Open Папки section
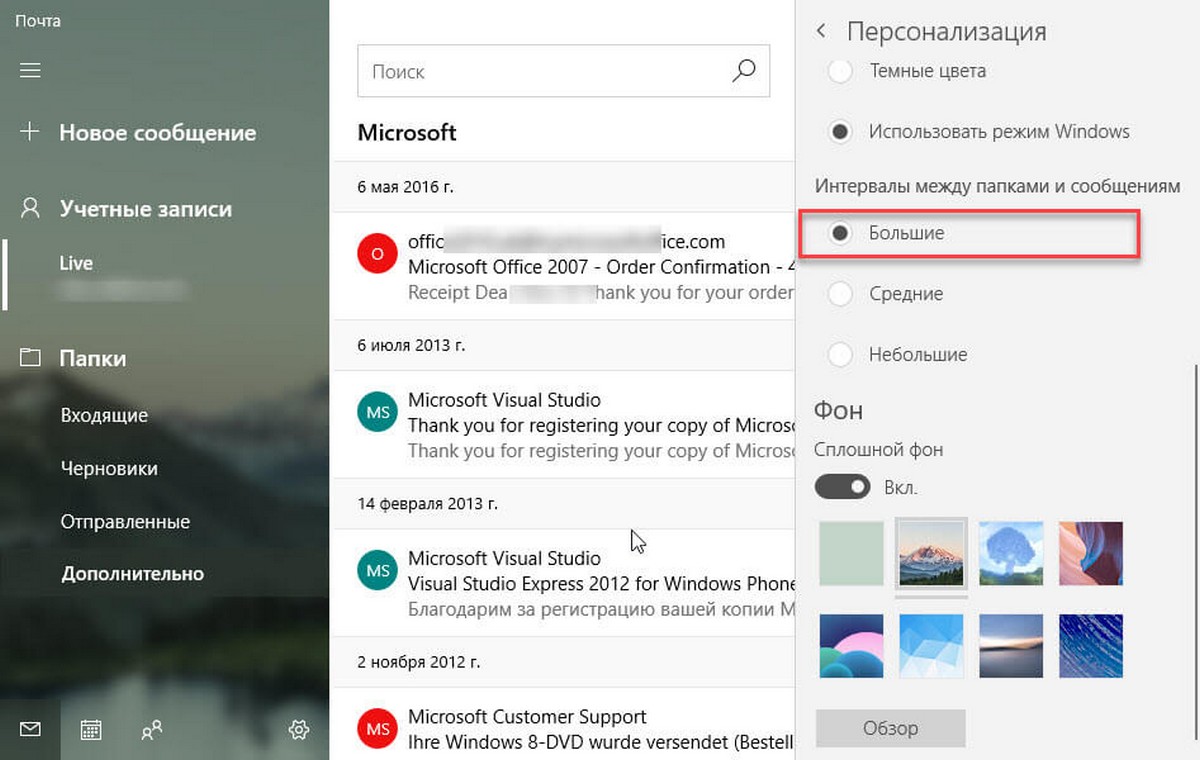Image resolution: width=1200 pixels, height=760 pixels. [x=92, y=358]
